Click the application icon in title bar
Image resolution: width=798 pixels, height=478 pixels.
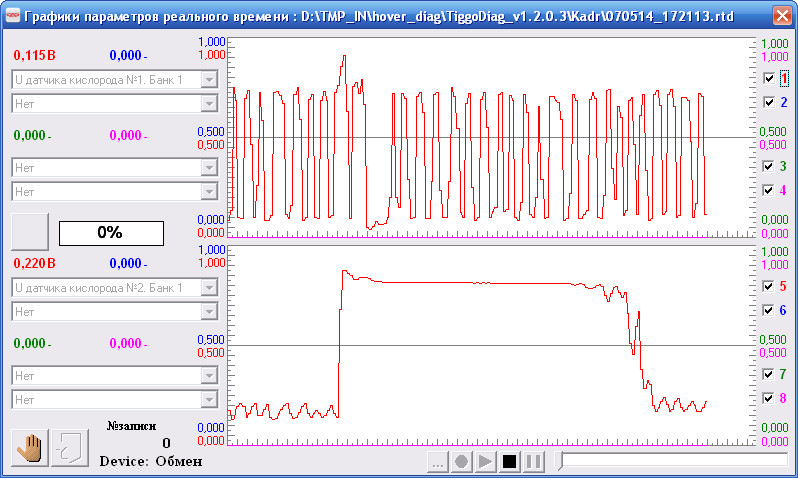[x=13, y=16]
